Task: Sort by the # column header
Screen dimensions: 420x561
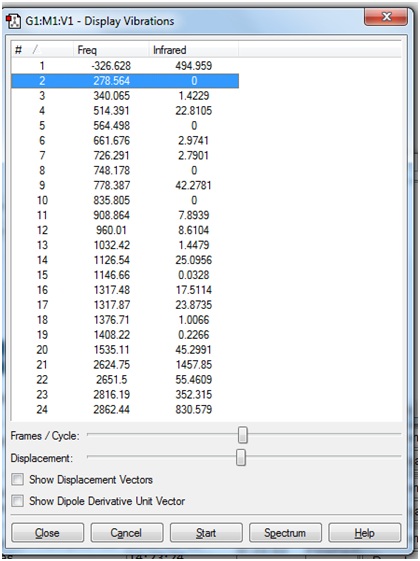Action: click(x=42, y=50)
